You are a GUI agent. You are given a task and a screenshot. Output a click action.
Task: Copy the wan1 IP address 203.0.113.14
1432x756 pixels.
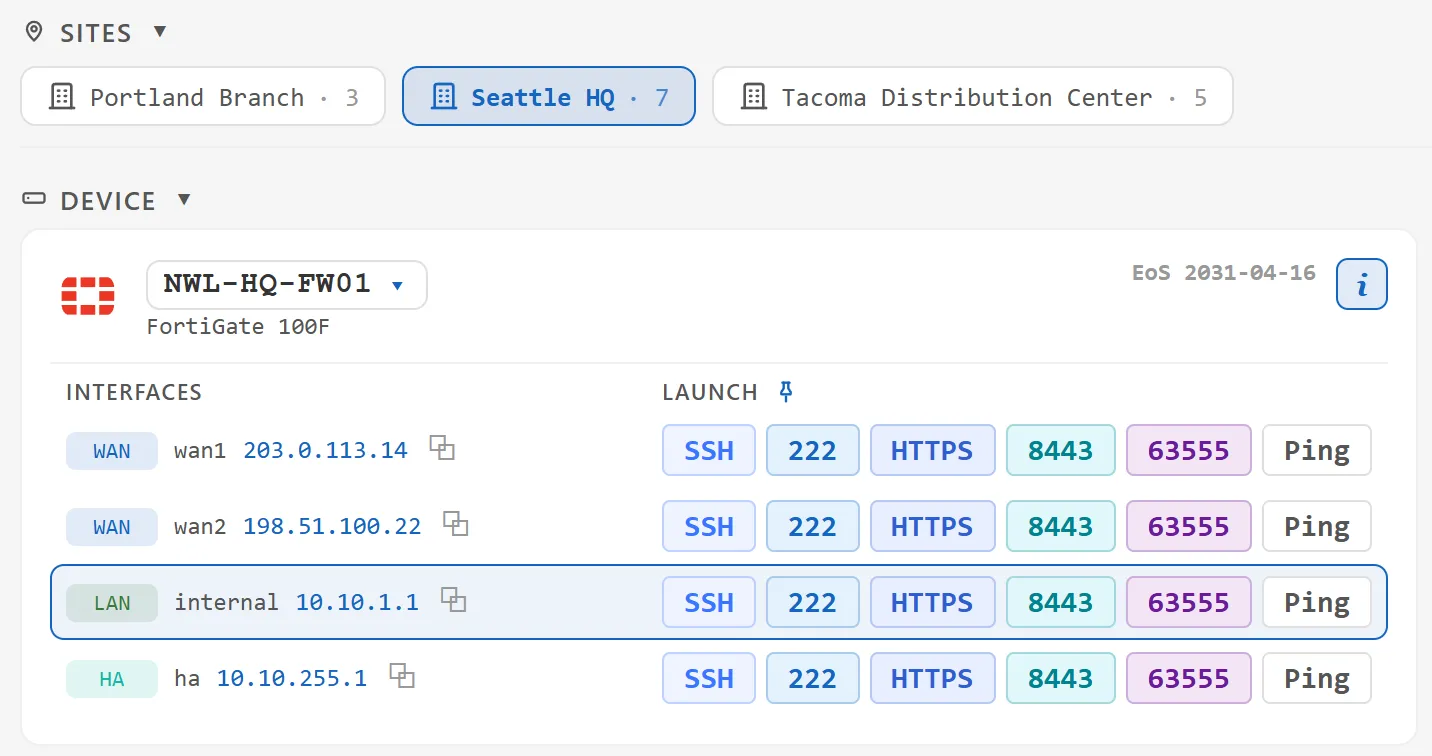pyautogui.click(x=442, y=448)
